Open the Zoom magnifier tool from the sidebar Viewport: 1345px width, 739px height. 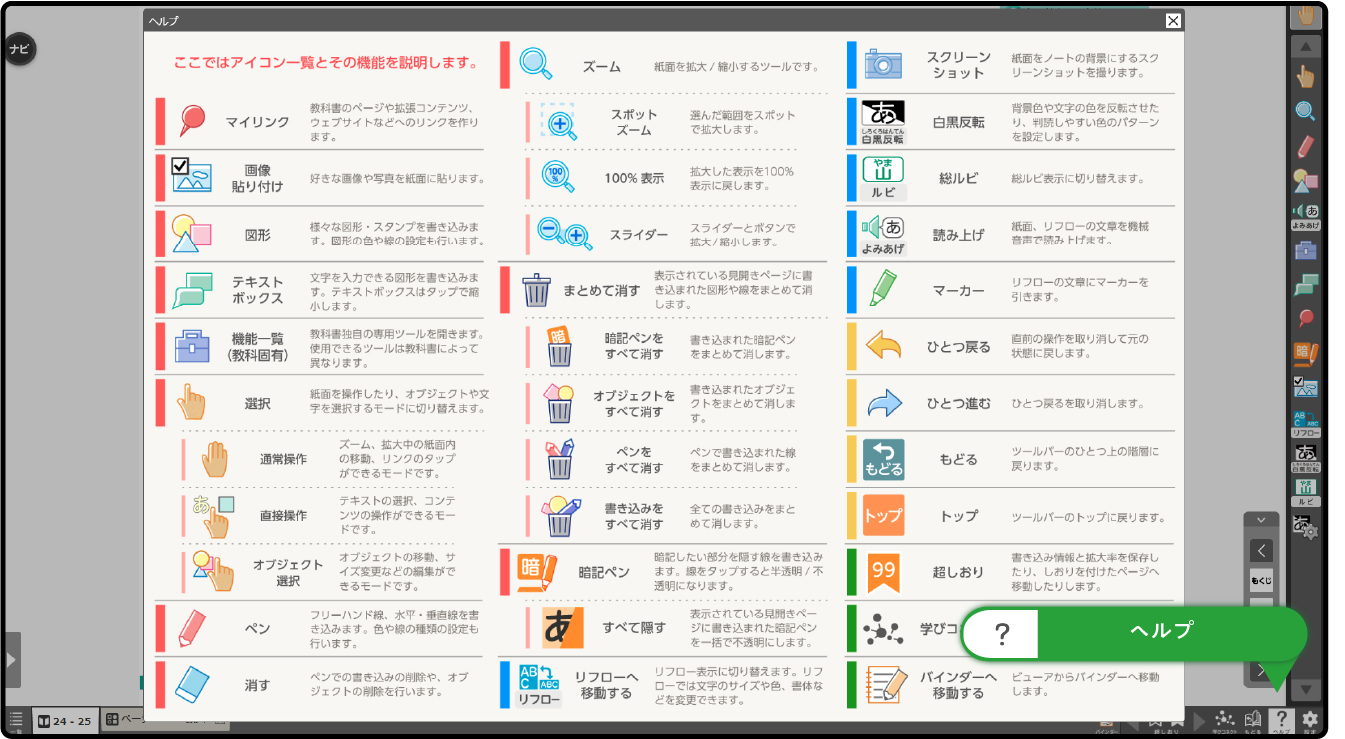point(1305,110)
